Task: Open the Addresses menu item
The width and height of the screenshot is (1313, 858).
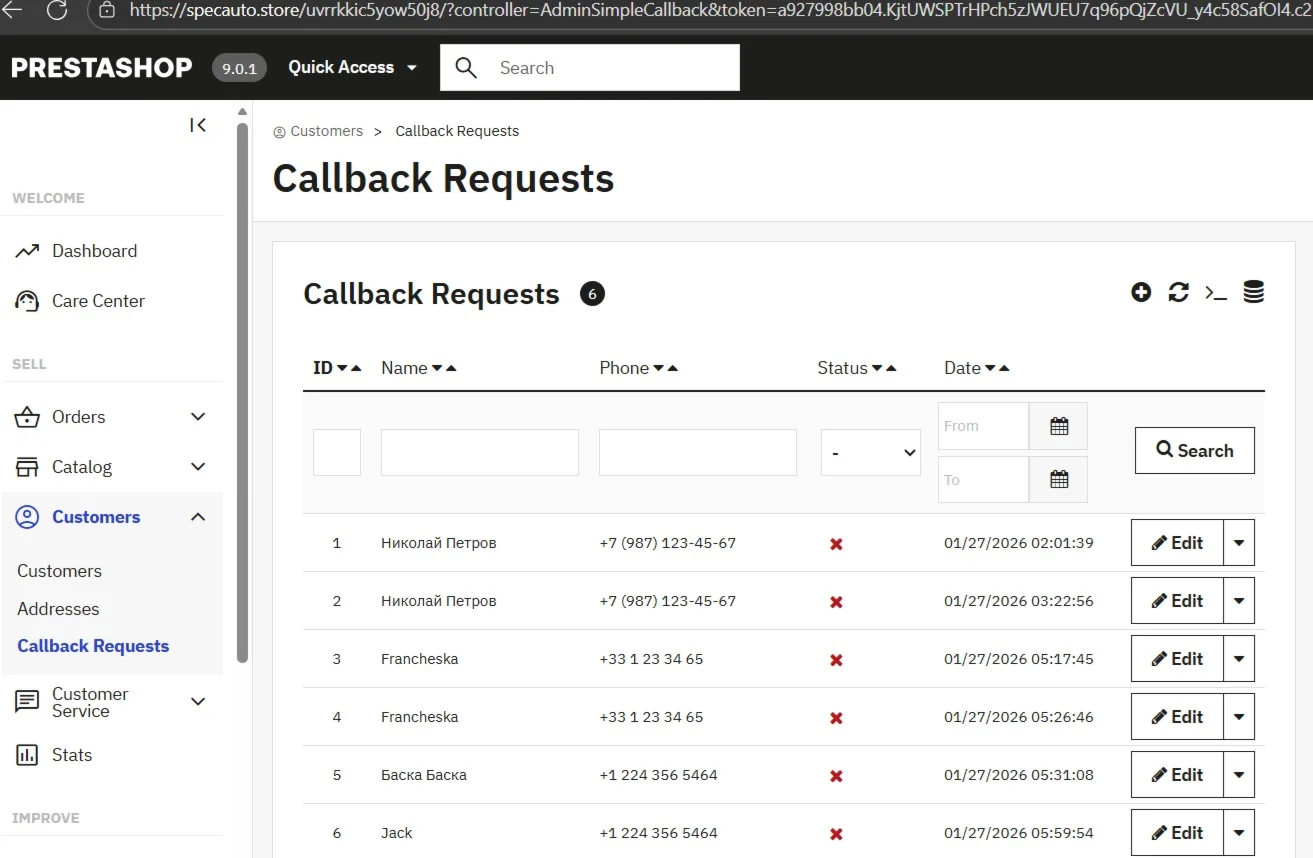Action: 58,608
